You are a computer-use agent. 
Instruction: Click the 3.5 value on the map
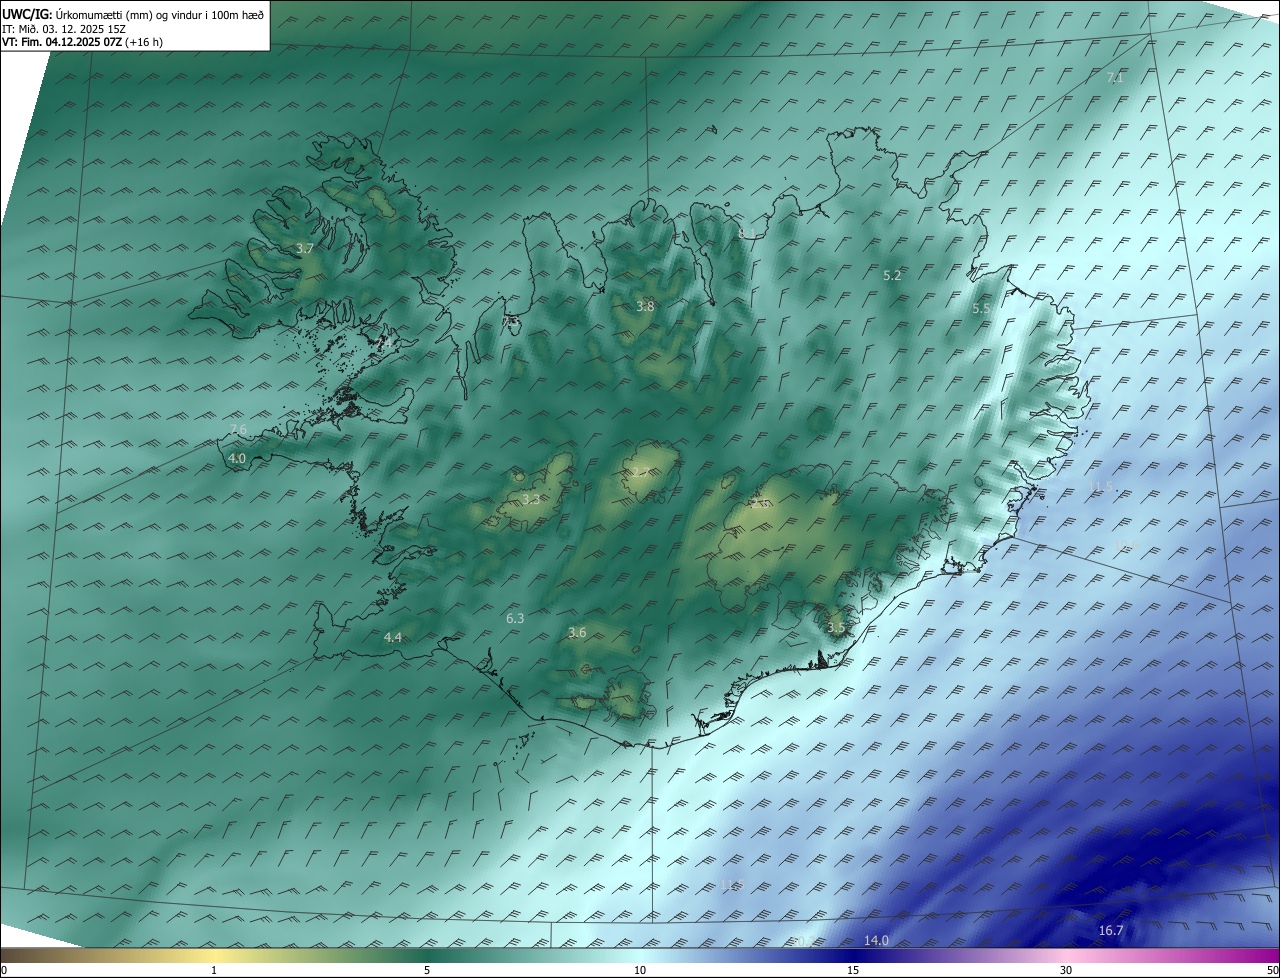(x=836, y=628)
